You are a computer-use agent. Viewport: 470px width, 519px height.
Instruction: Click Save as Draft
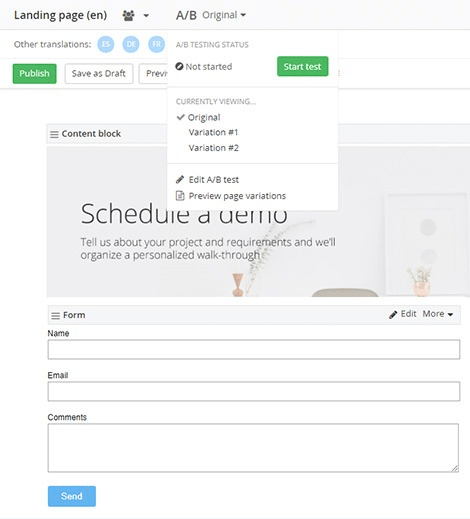(x=99, y=73)
